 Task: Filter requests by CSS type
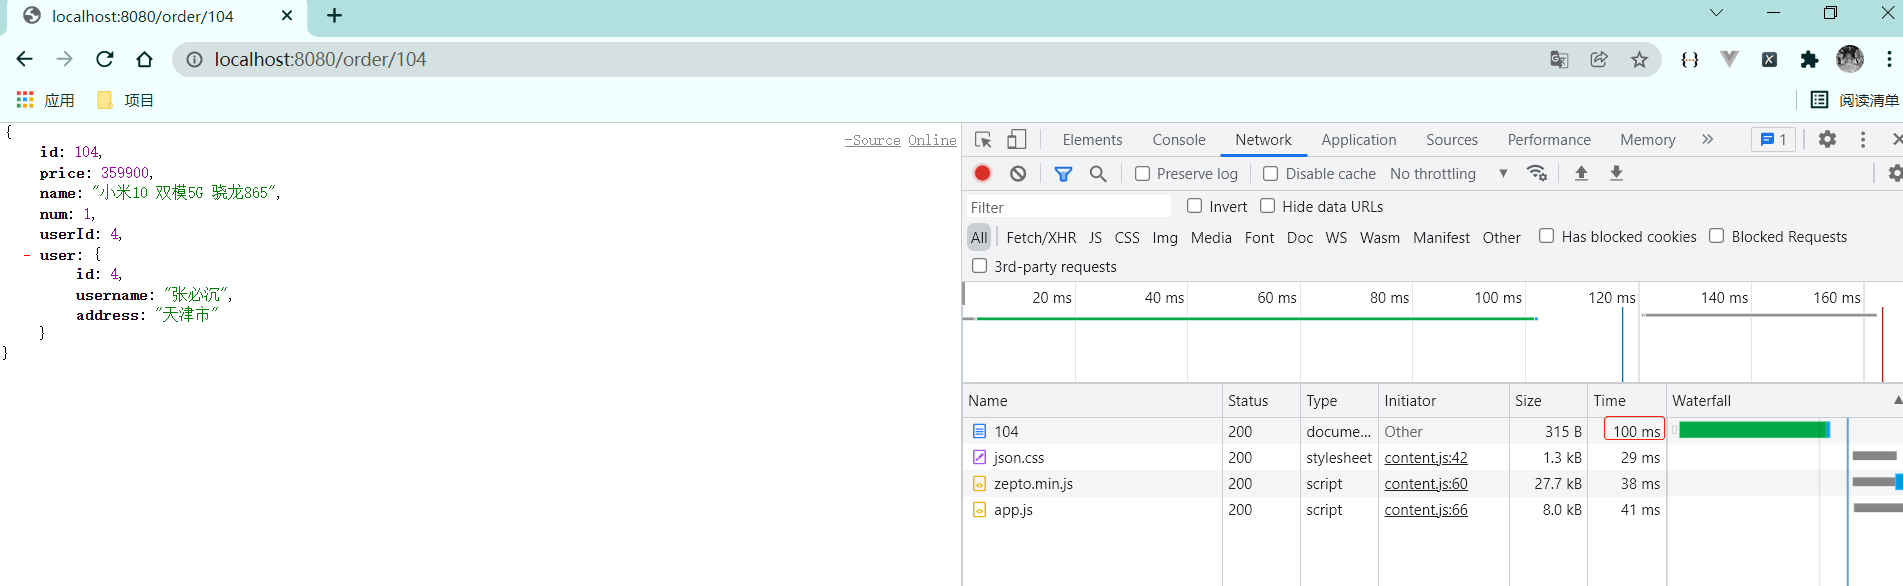pos(1127,238)
